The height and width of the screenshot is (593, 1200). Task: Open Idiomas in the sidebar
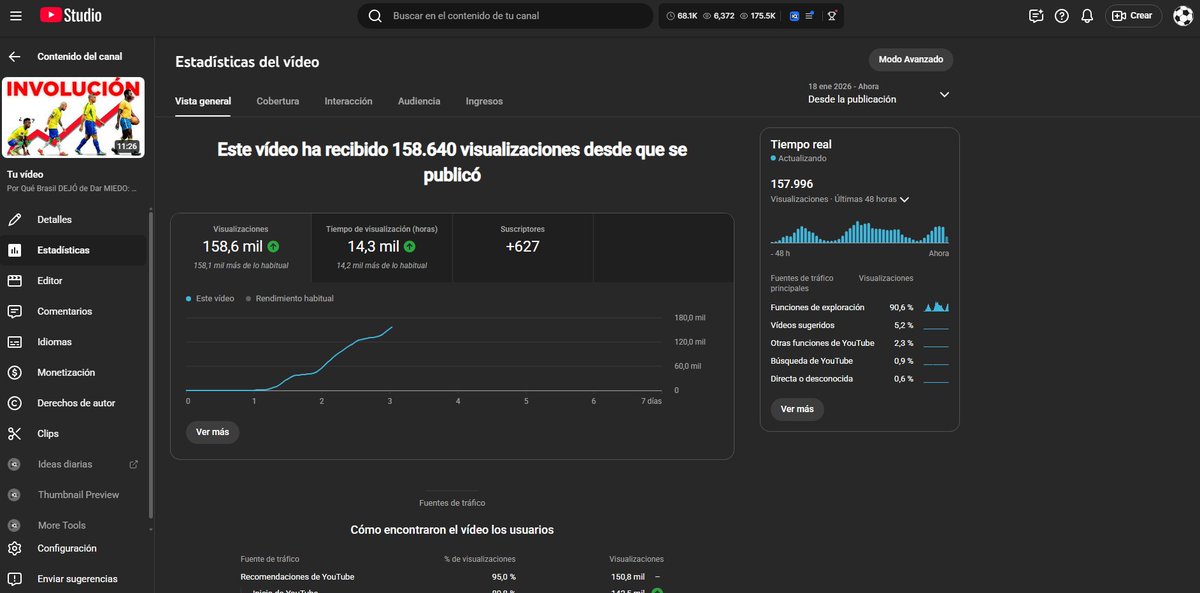pos(74,342)
